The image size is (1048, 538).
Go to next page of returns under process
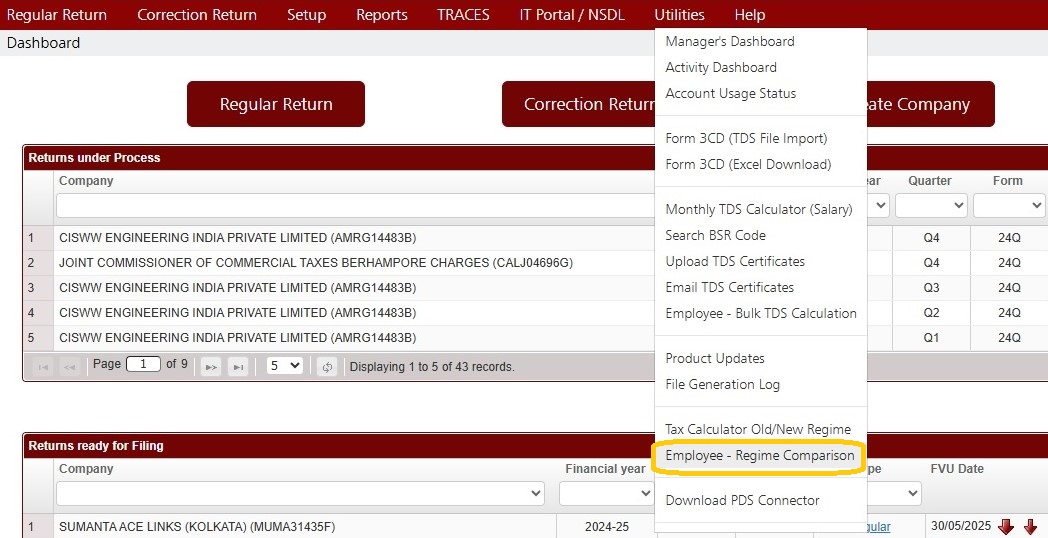click(211, 367)
